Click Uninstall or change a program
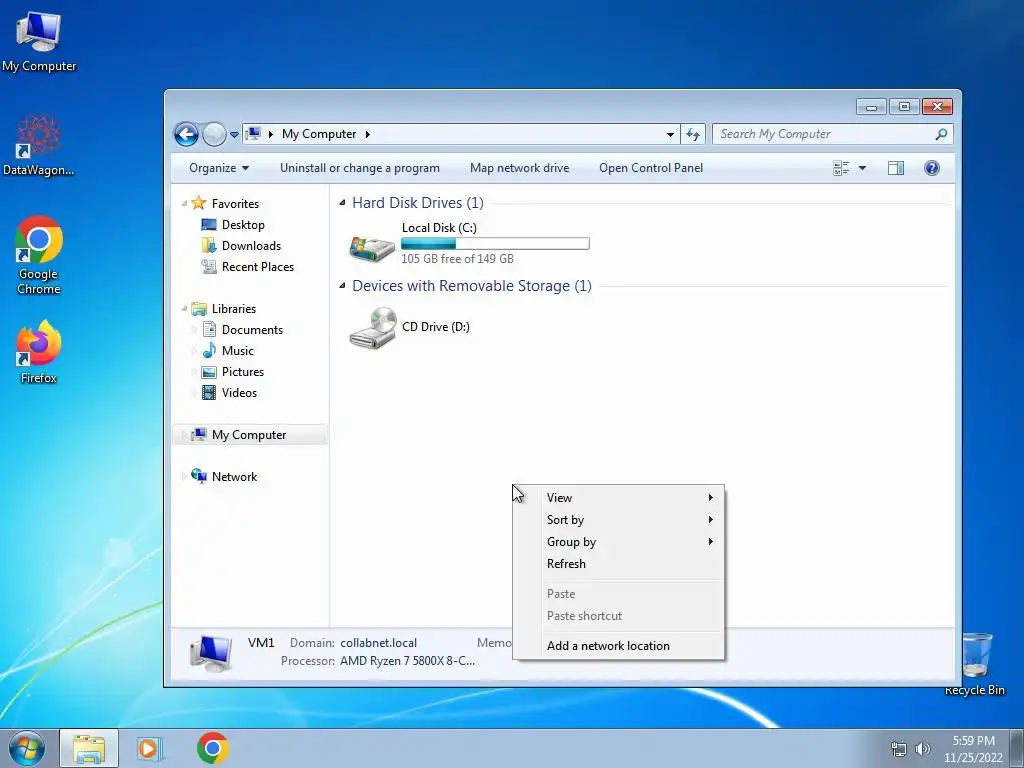This screenshot has width=1024, height=768. click(x=360, y=168)
